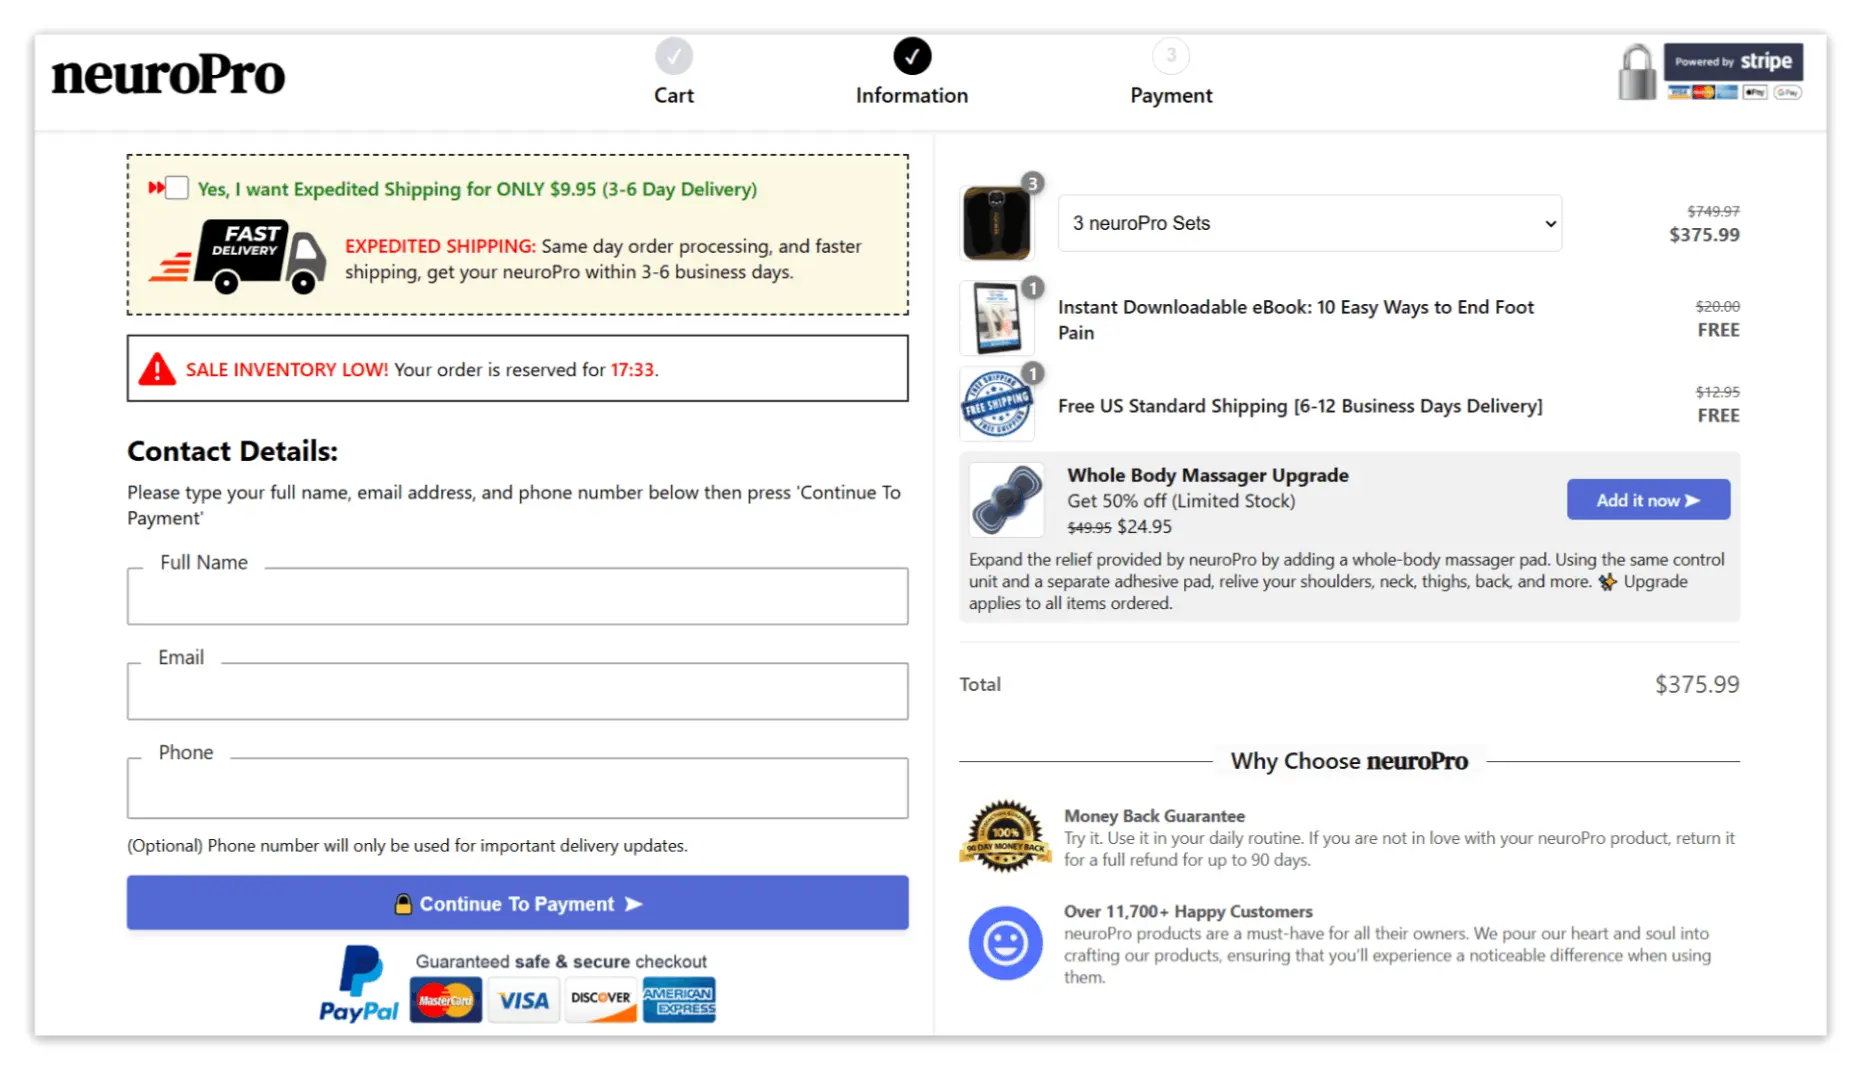Image resolution: width=1861 pixels, height=1070 pixels.
Task: Click the Free Shipping stamp thumbnail
Action: pos(996,404)
